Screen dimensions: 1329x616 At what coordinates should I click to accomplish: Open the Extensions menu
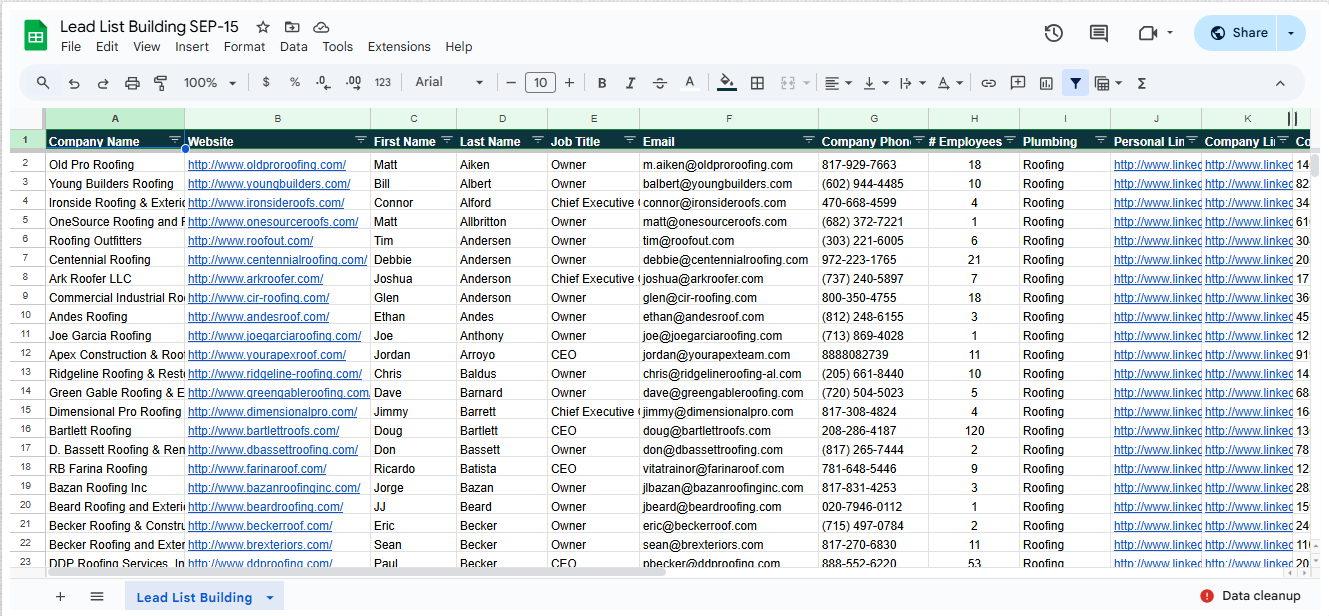(399, 47)
